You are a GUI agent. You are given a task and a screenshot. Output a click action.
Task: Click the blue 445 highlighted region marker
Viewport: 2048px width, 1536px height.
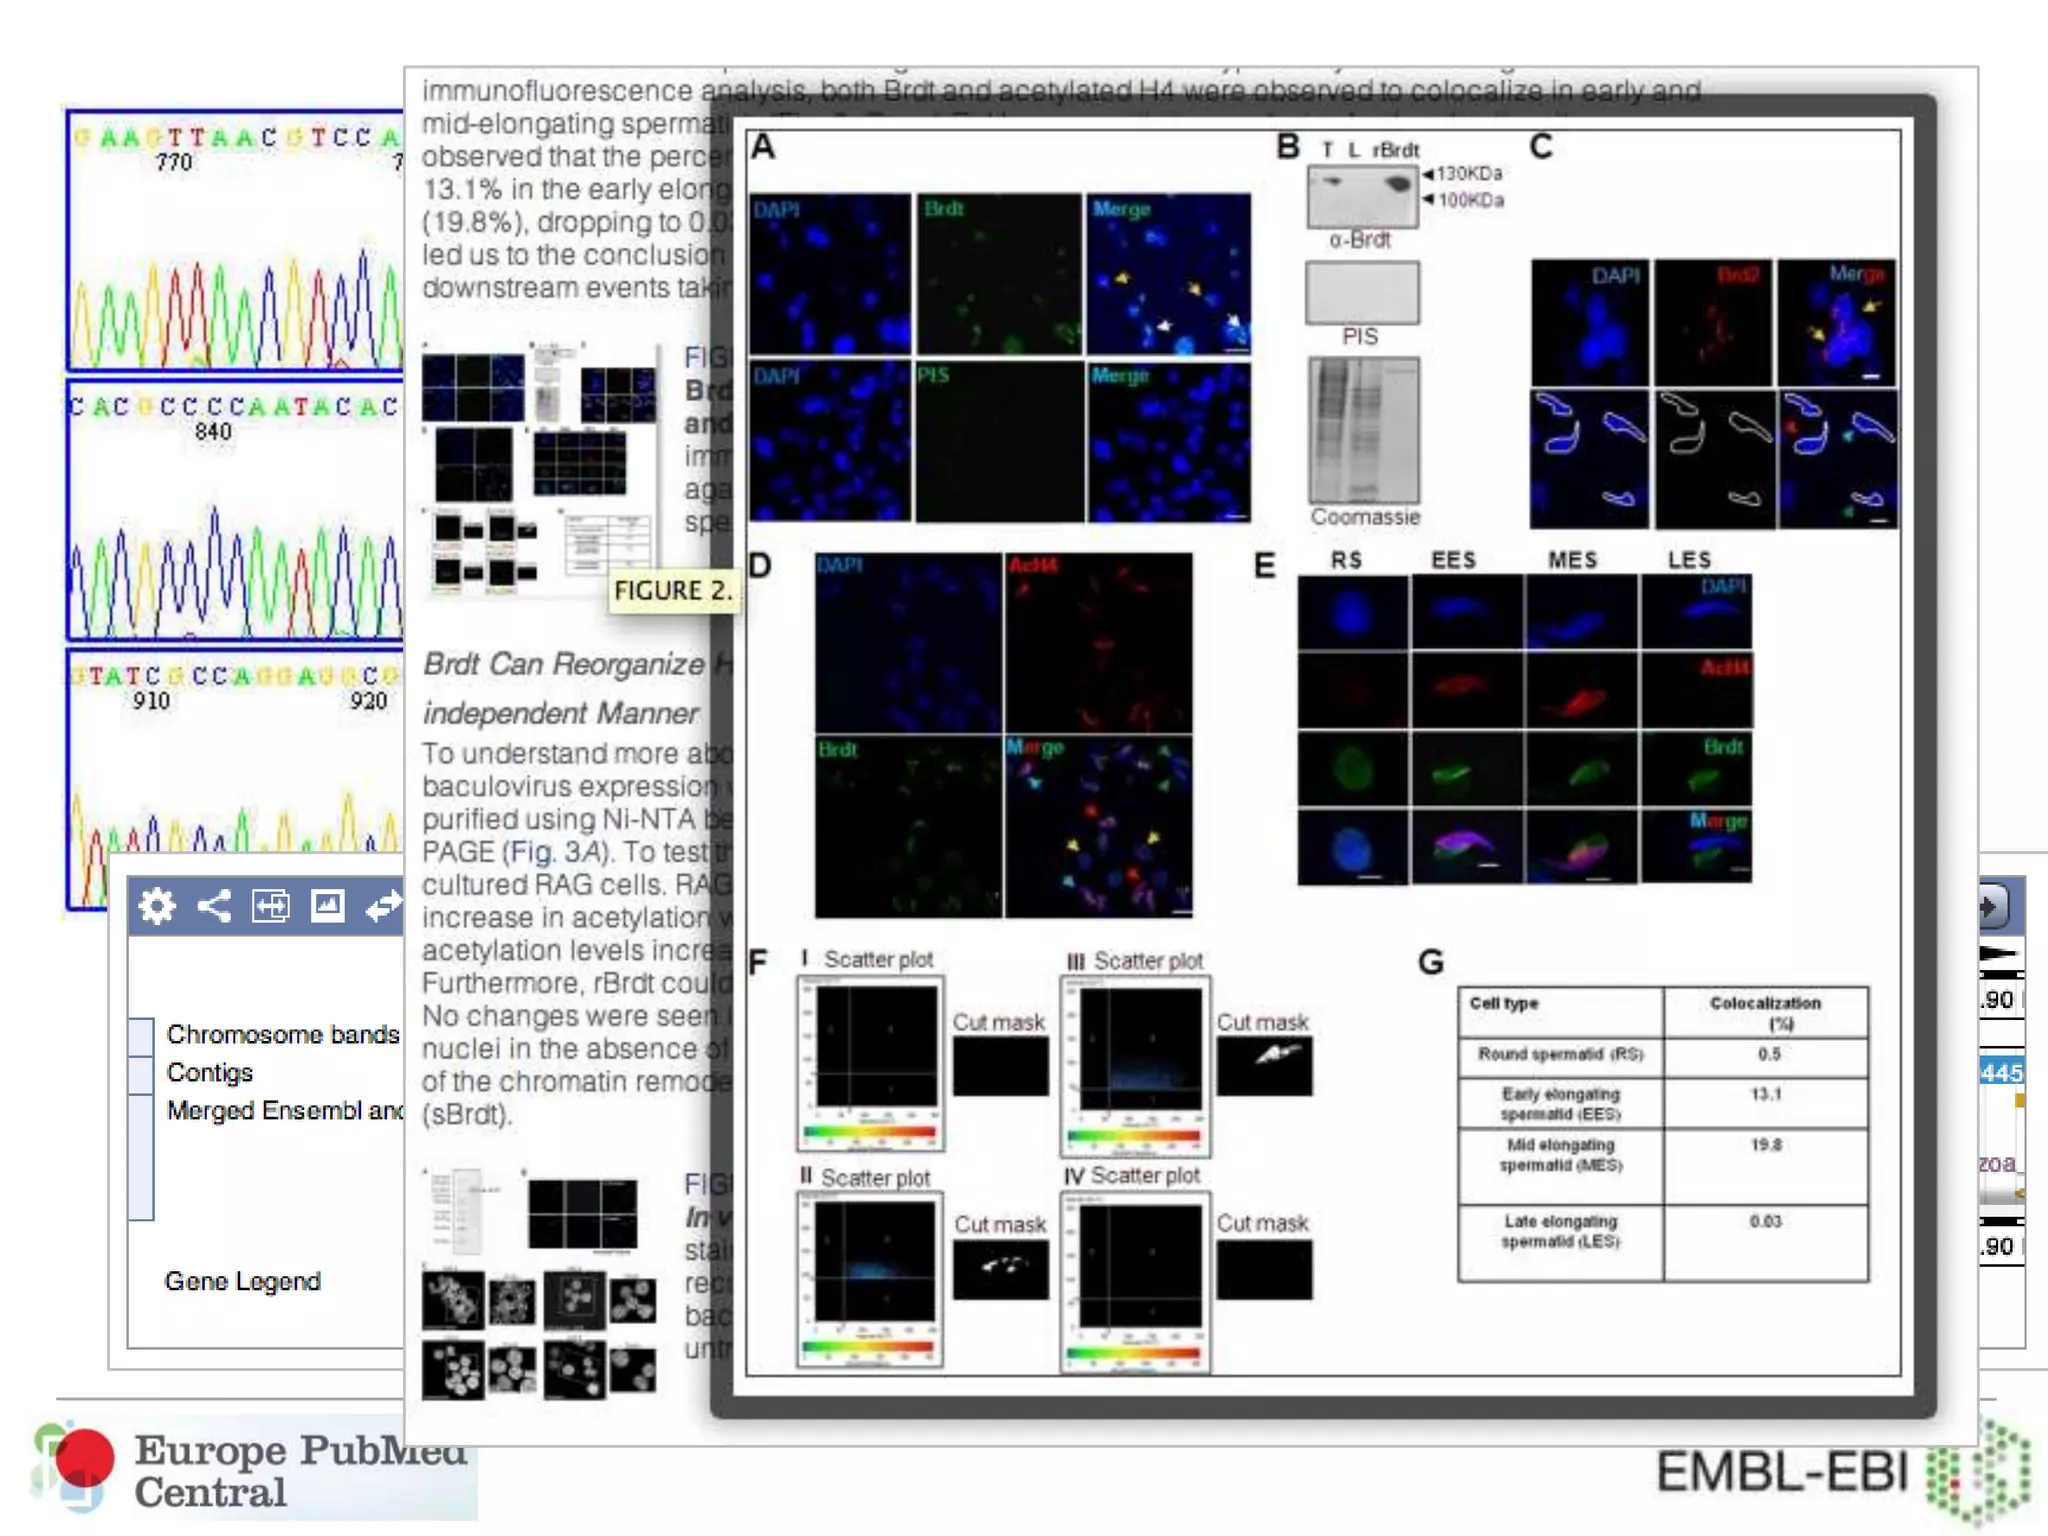coord(2001,1073)
